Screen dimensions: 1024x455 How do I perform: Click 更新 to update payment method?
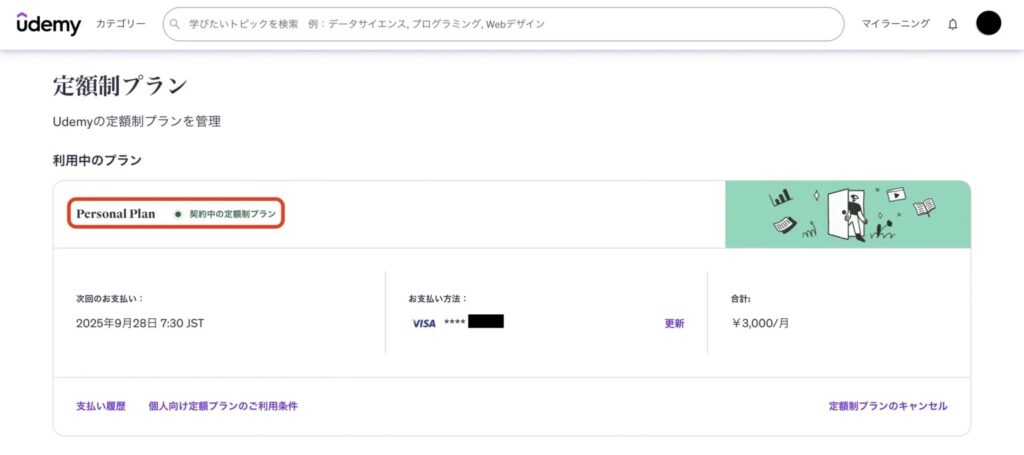(x=674, y=324)
